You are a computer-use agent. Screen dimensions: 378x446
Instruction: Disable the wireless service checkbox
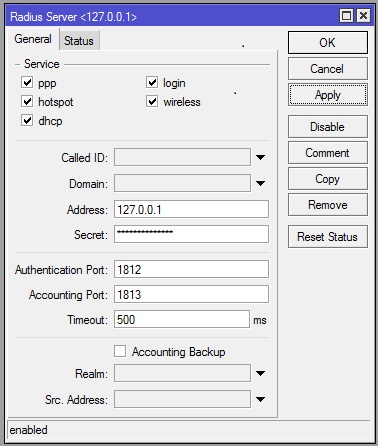[152, 101]
